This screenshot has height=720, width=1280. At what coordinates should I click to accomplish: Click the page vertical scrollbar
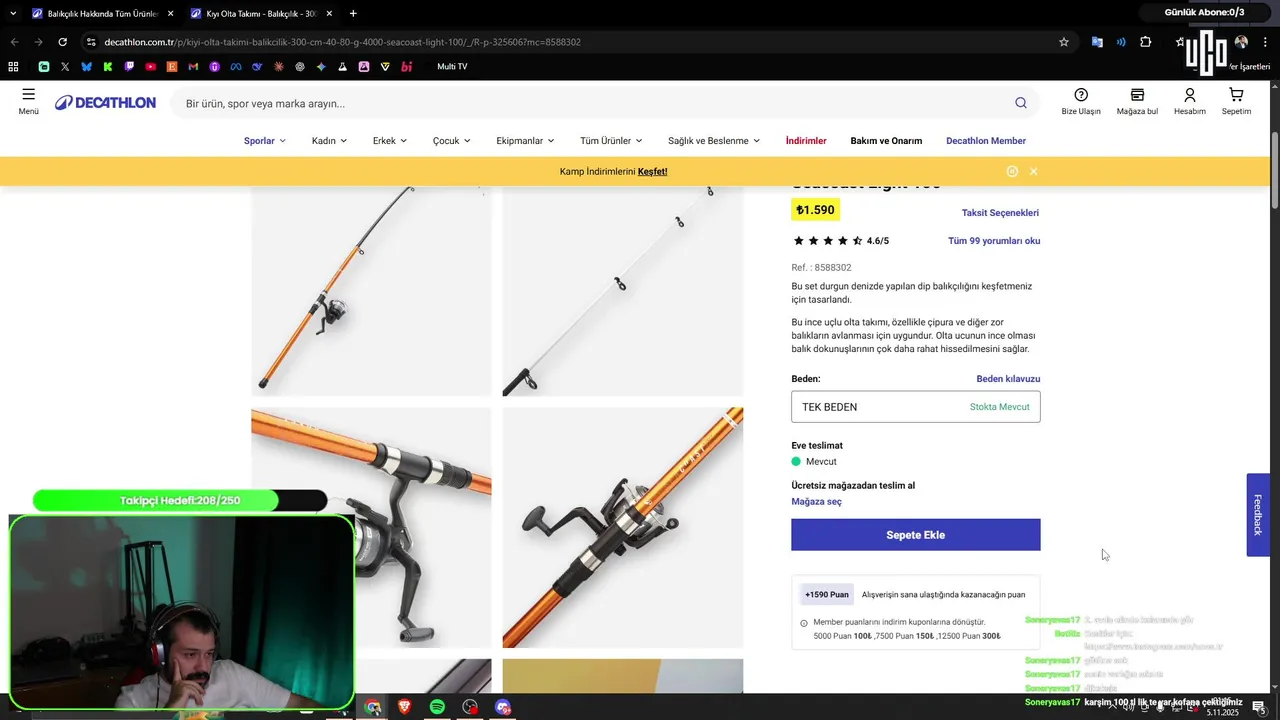point(1274,170)
